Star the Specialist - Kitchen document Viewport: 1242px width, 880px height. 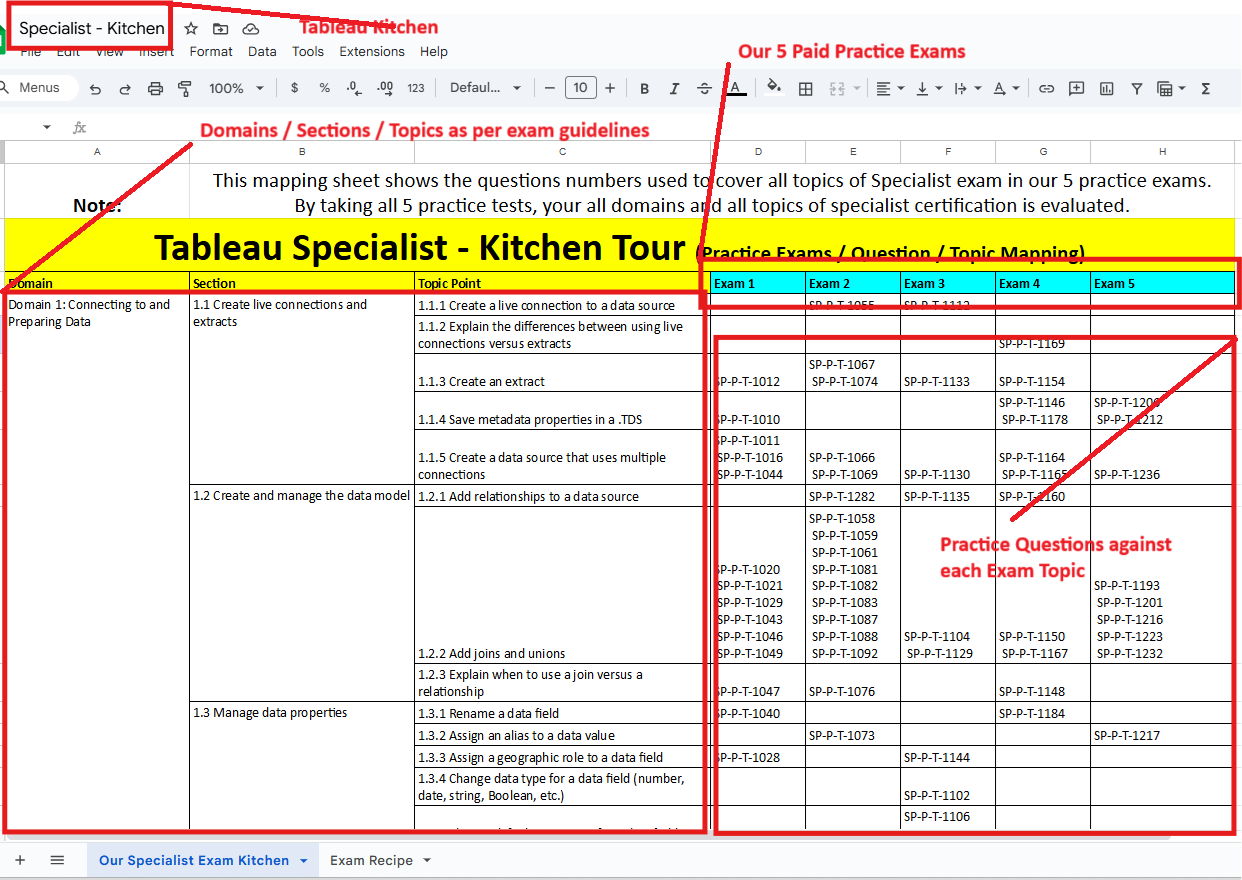pyautogui.click(x=191, y=29)
